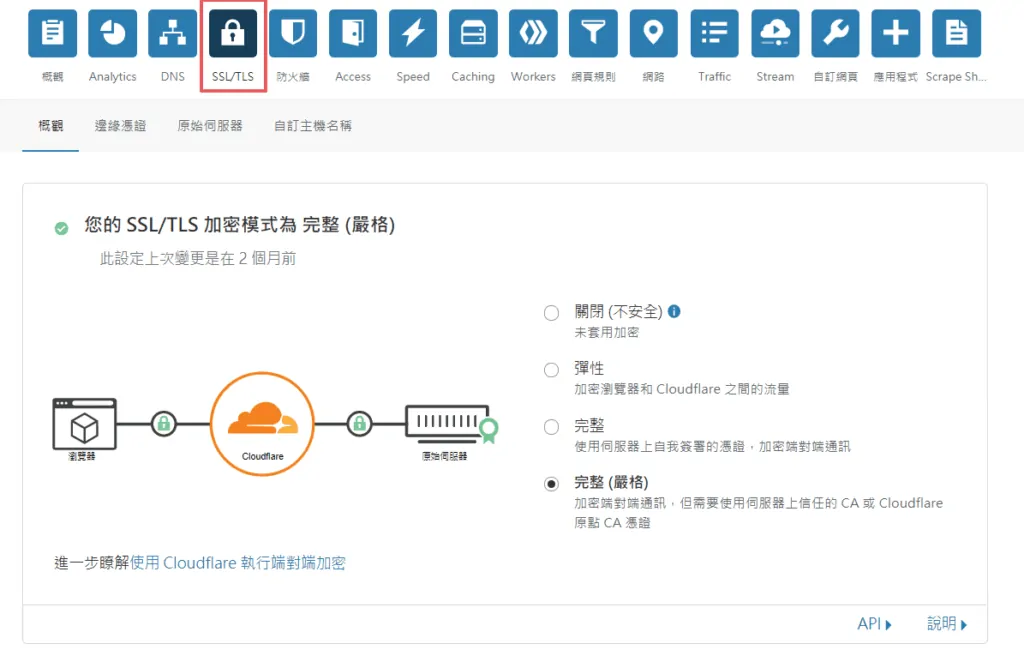Screen dimensions: 1024x656
Task: Open the 自訂網頁 wrench icon
Action: (835, 33)
